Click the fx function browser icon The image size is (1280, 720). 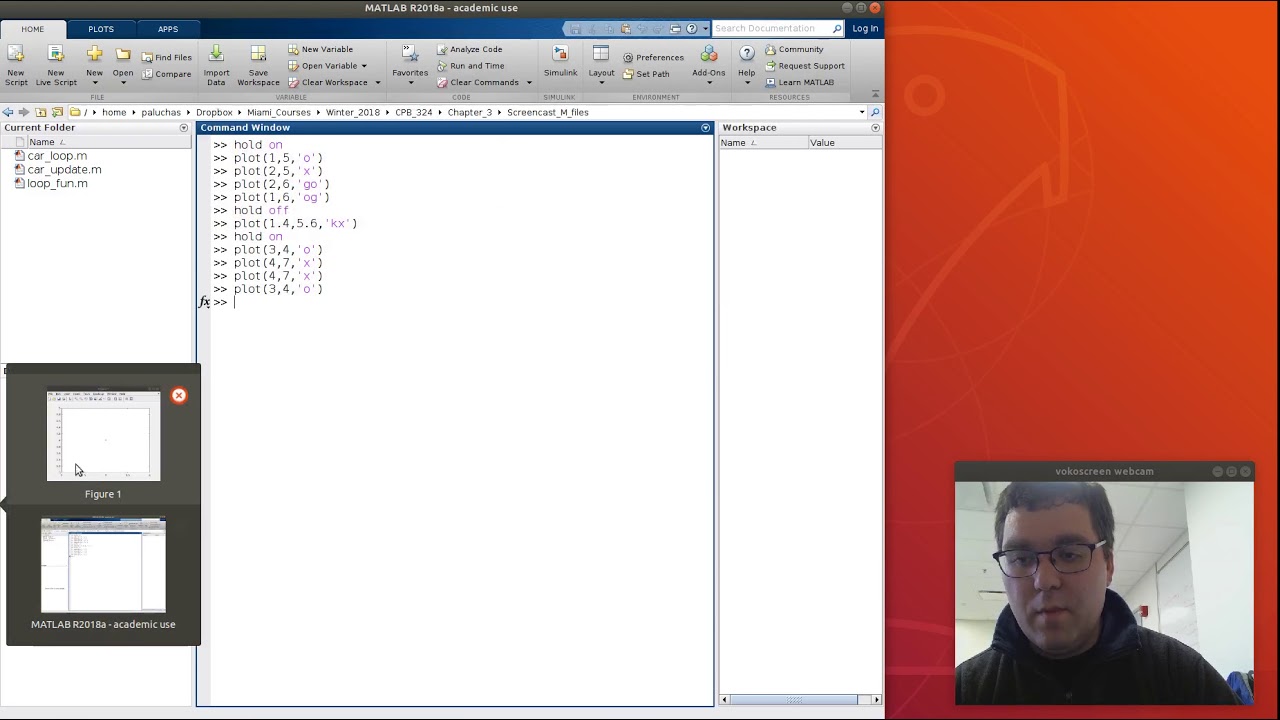coord(205,302)
